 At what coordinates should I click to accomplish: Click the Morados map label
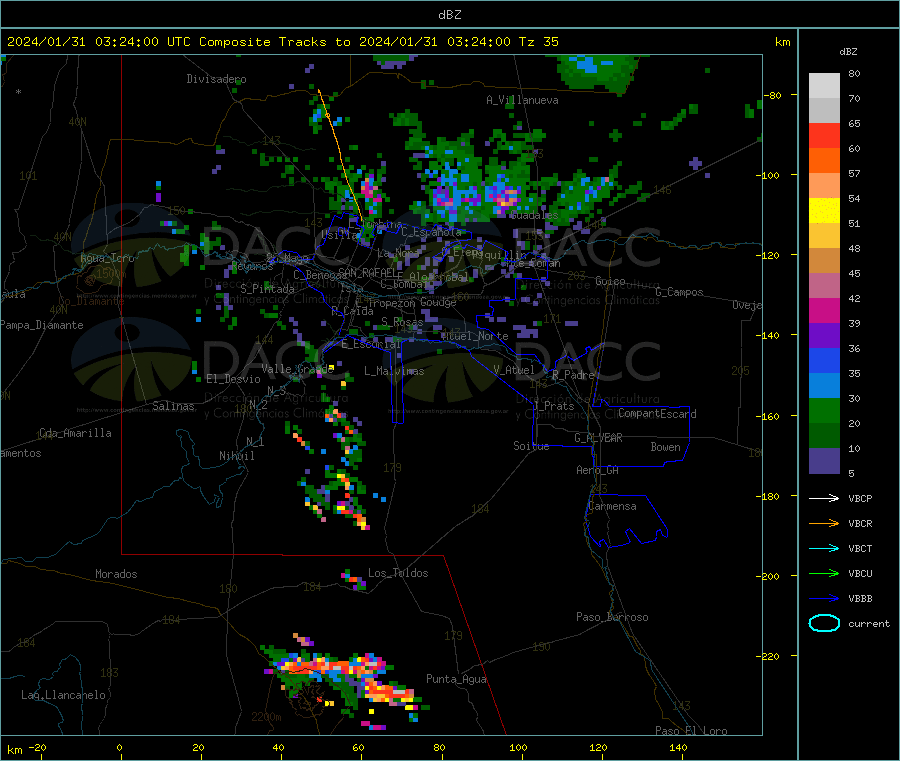(117, 574)
